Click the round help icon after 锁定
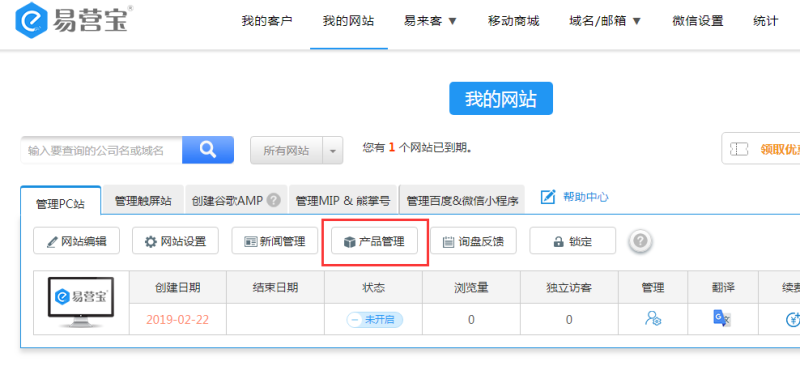Screen dimensions: 800x366 click(x=641, y=240)
